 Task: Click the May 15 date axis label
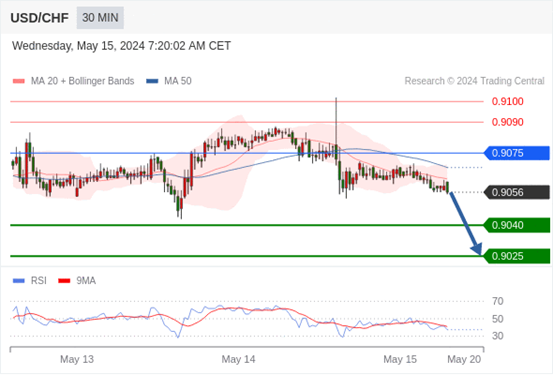click(x=400, y=359)
